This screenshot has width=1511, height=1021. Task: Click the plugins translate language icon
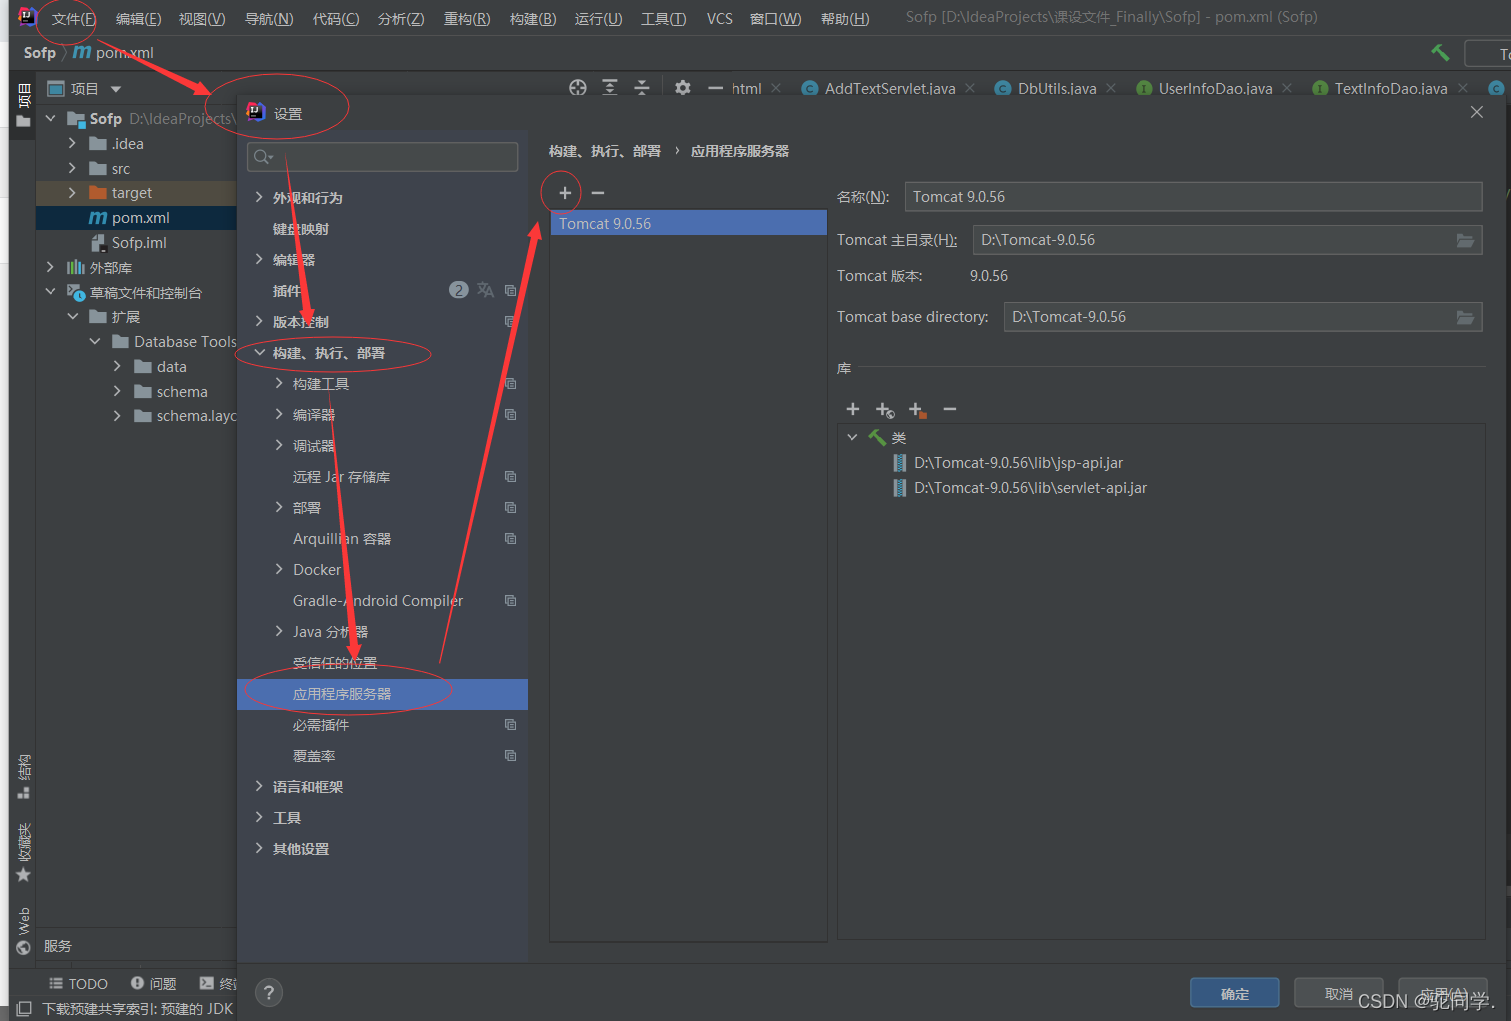486,290
